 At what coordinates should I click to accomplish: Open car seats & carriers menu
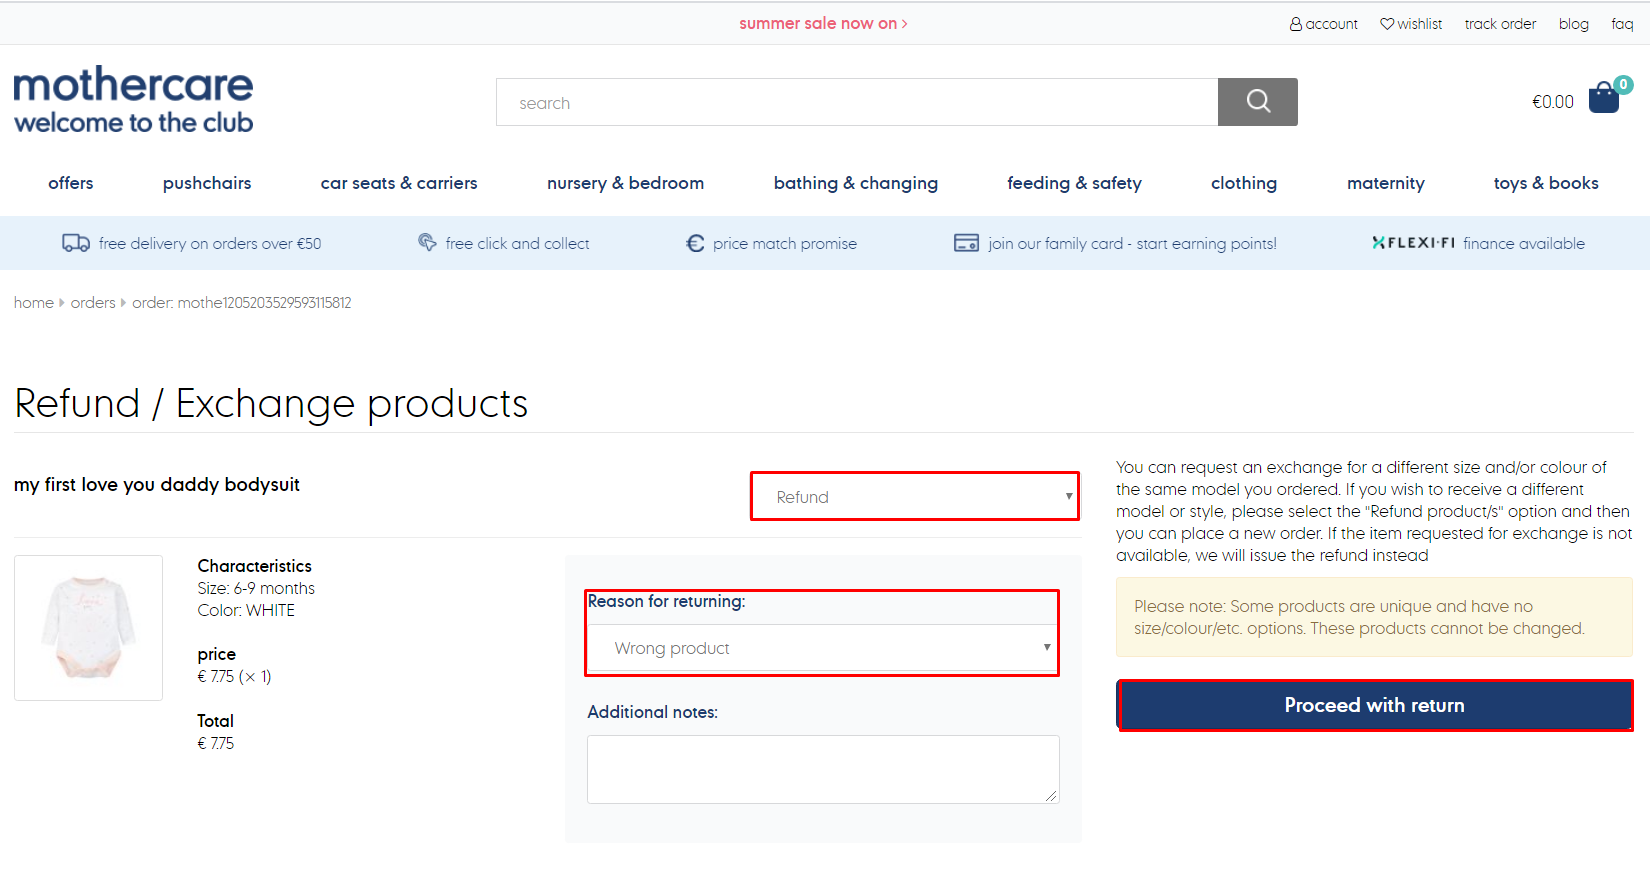point(399,183)
